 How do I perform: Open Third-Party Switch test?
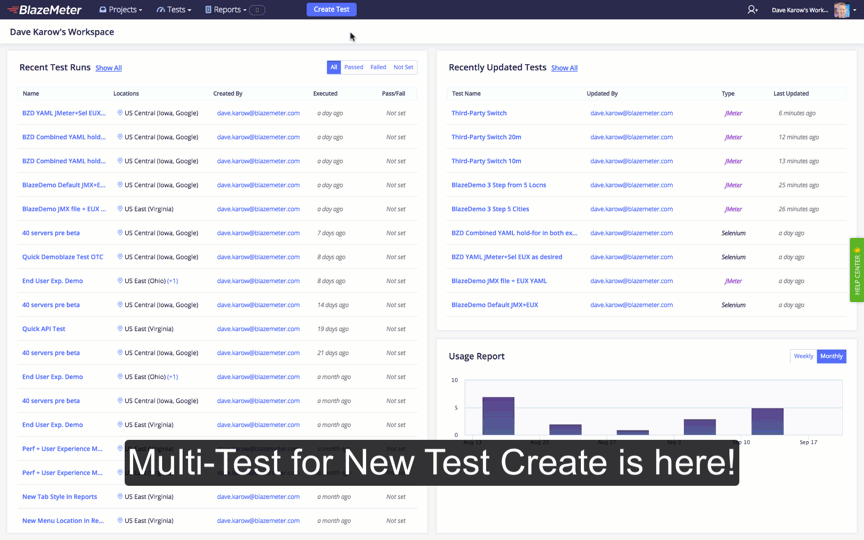point(479,113)
